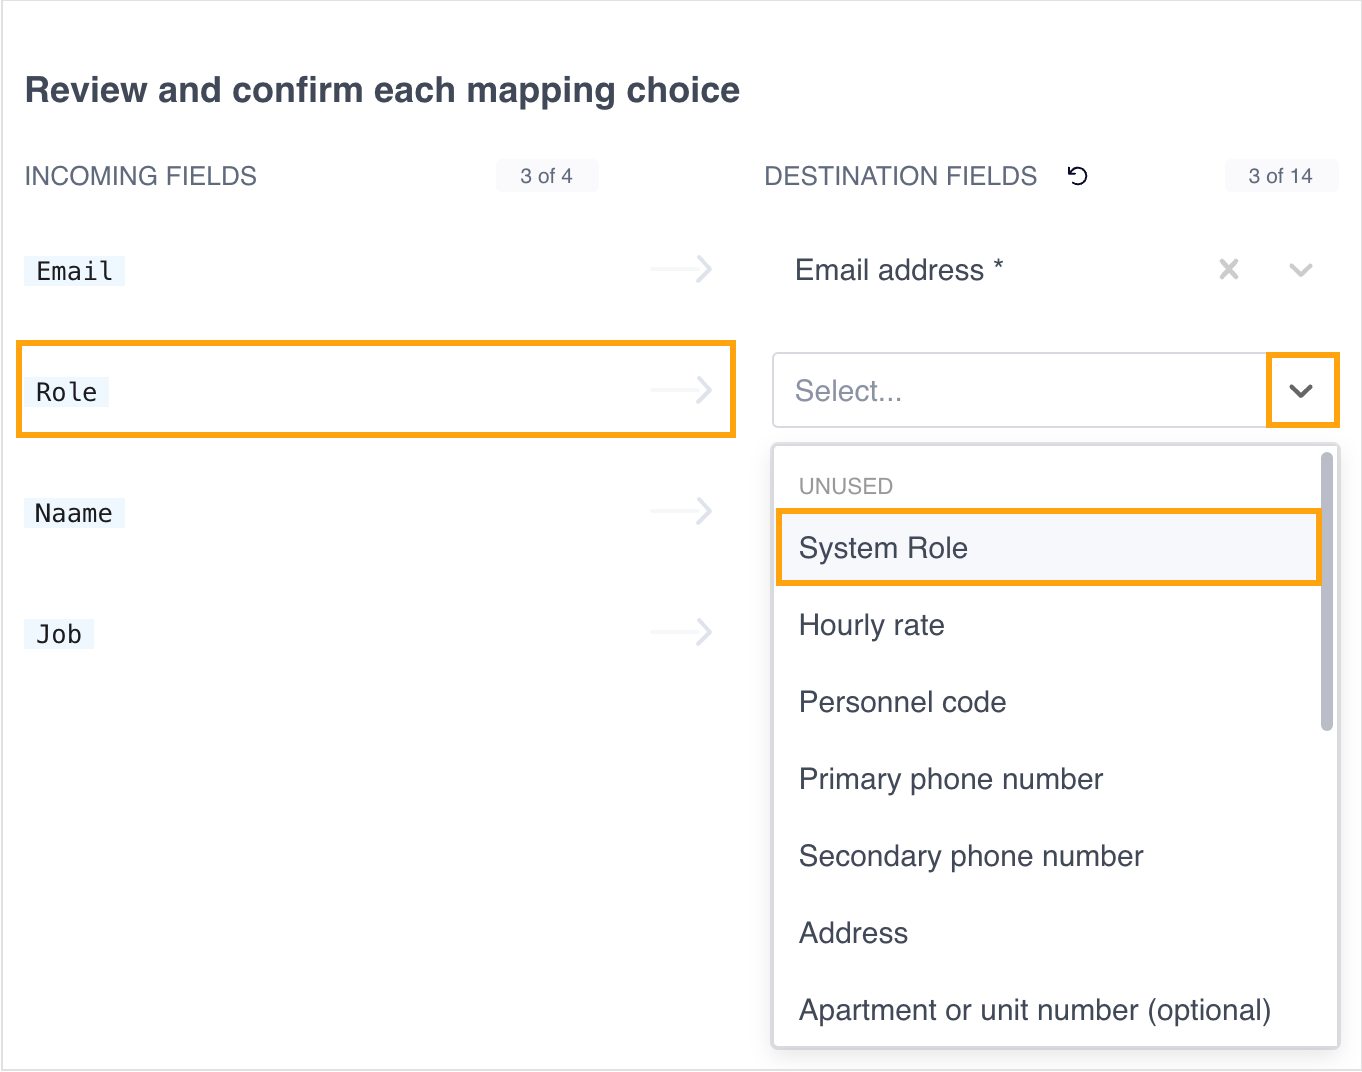Click the arrow icon beside Role
Image resolution: width=1362 pixels, height=1072 pixels.
tap(681, 390)
